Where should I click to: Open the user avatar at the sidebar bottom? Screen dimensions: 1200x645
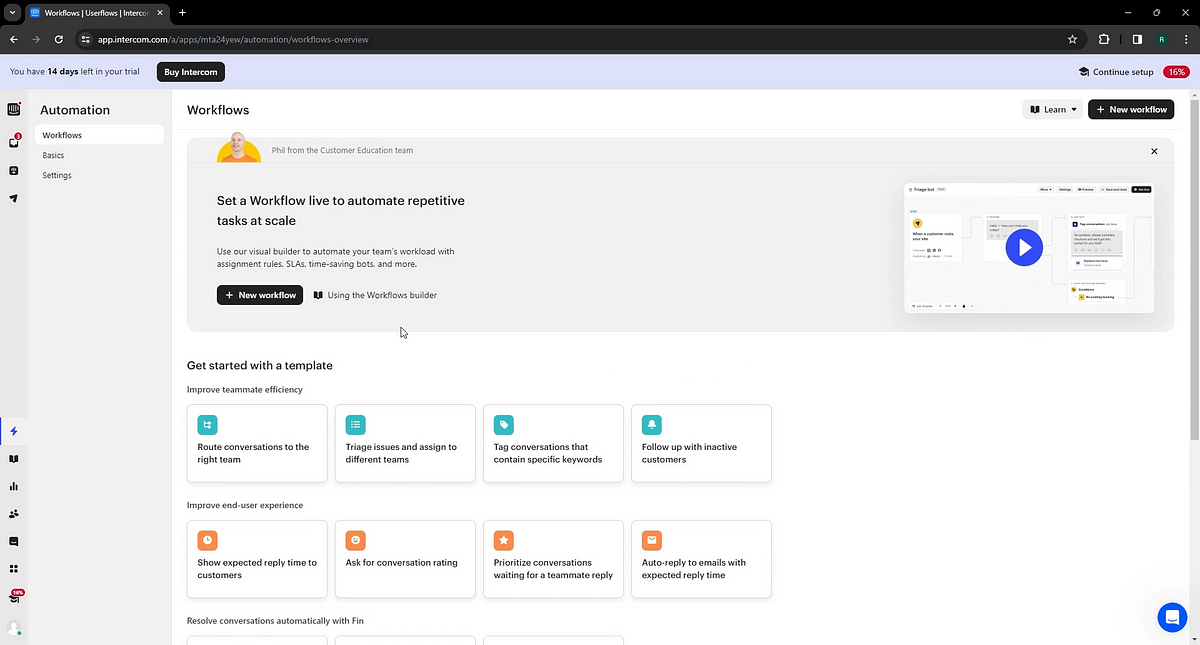pyautogui.click(x=14, y=628)
